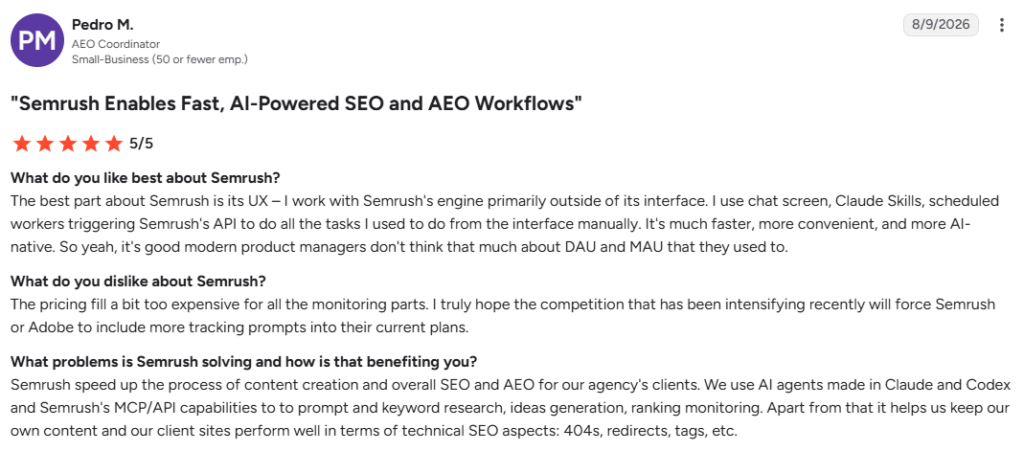
Task: Select the fourth rating star
Action: (91, 144)
